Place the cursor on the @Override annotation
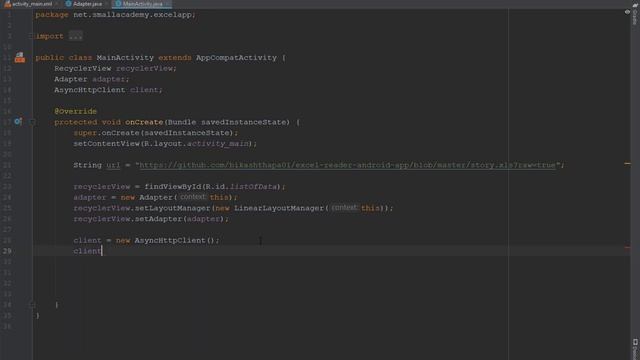 (x=76, y=111)
